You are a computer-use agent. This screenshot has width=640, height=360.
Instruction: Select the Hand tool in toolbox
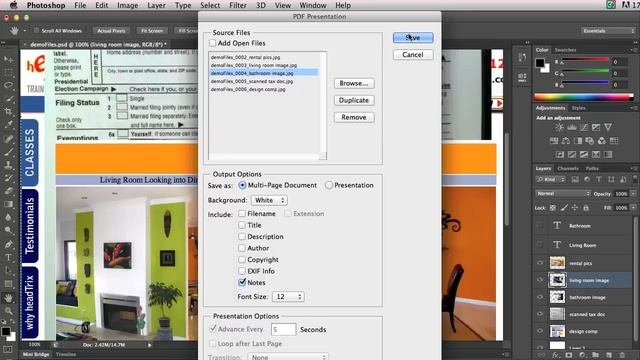point(8,298)
